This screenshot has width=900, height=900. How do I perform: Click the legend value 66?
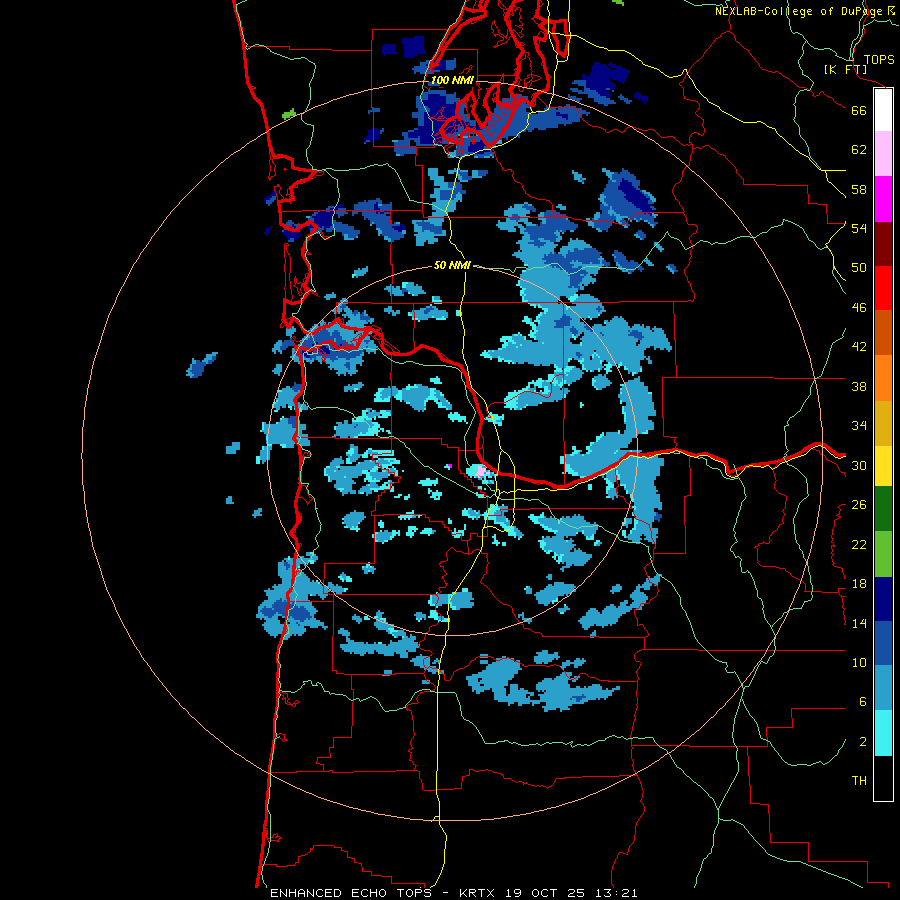coord(859,111)
